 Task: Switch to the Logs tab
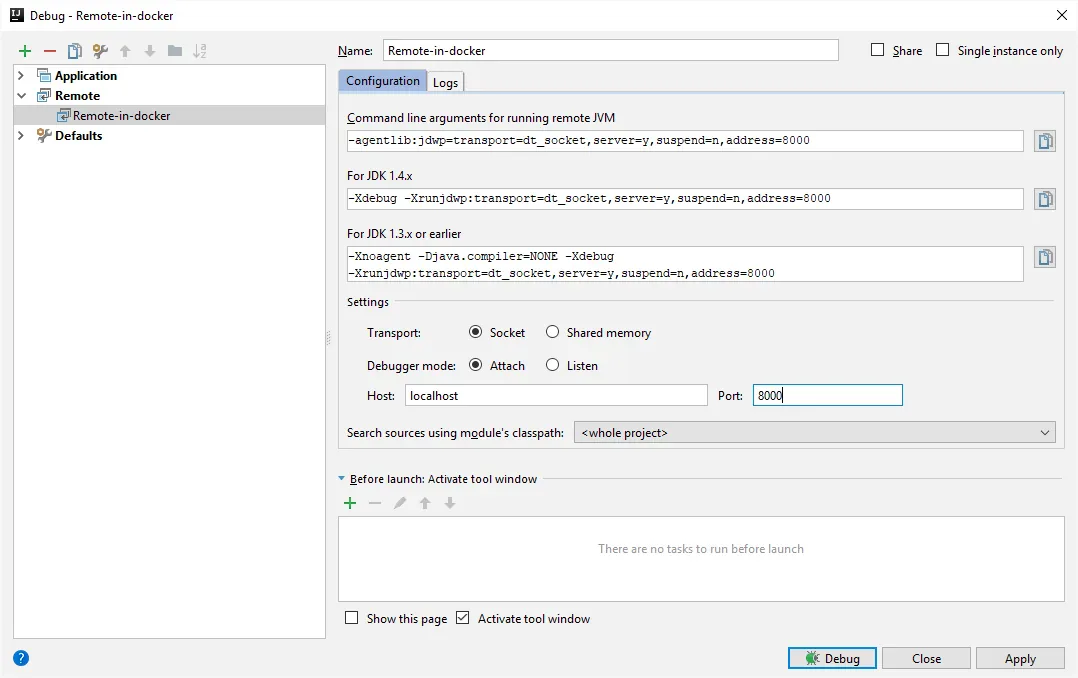pos(446,83)
